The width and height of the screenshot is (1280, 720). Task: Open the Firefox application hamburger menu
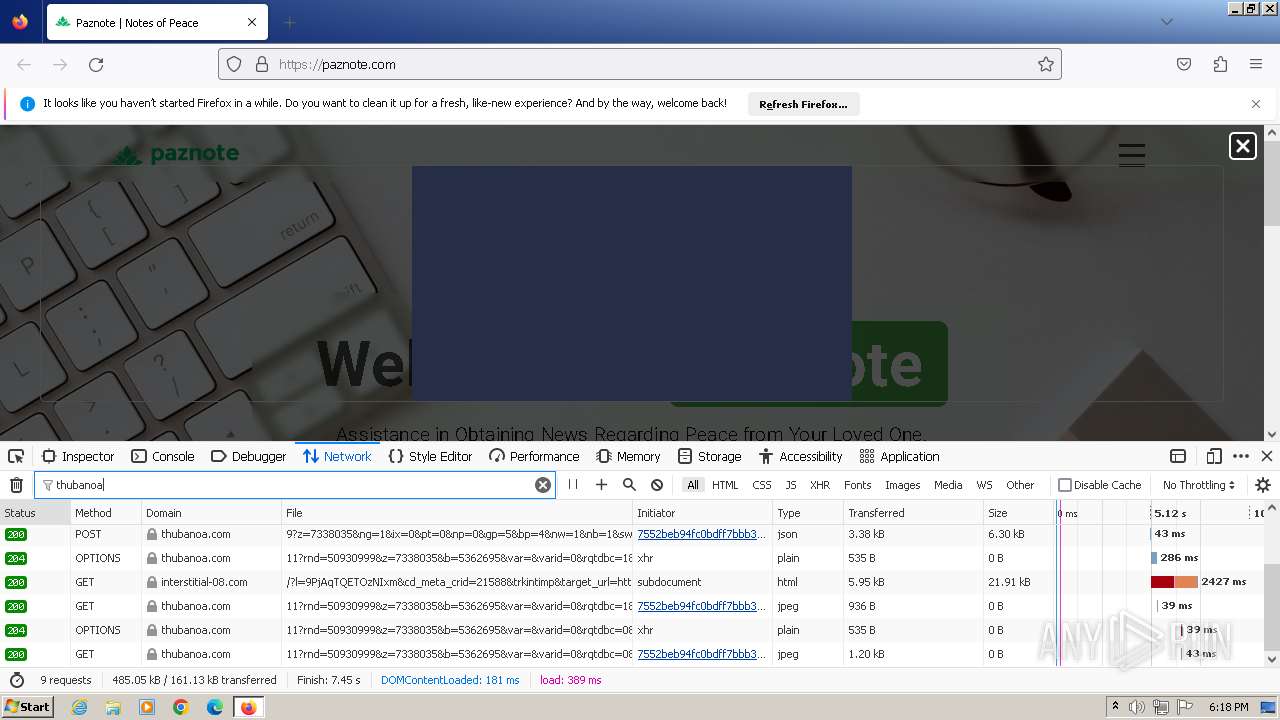[x=1256, y=64]
